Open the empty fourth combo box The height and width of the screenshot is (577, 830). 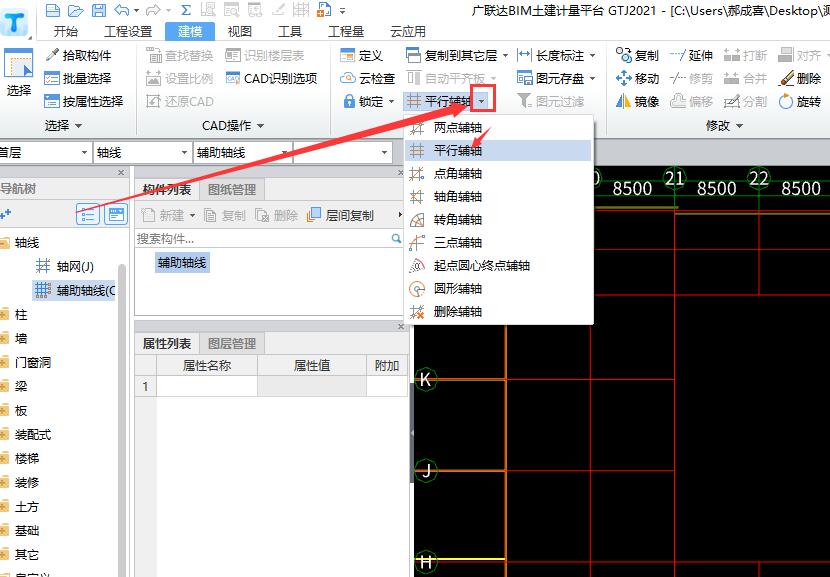click(342, 153)
